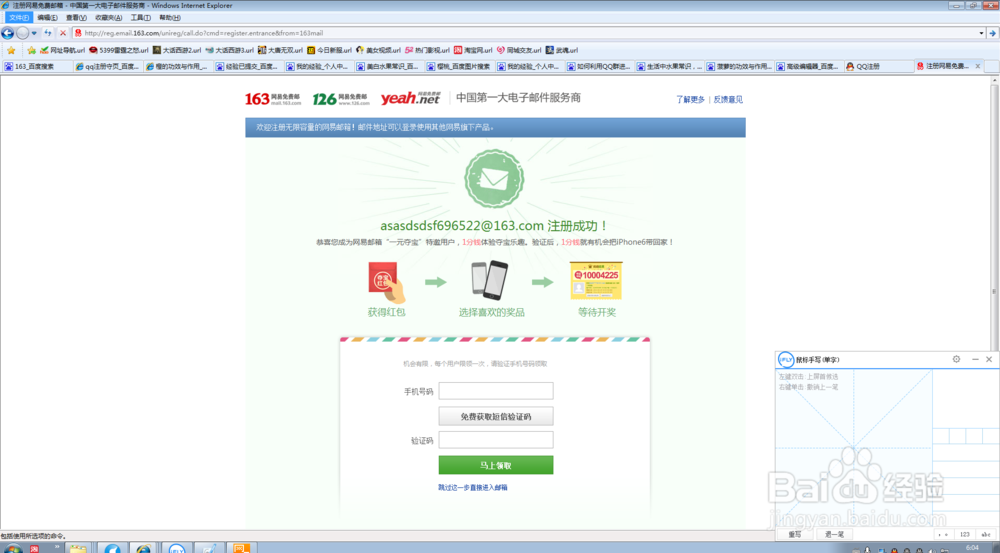The image size is (1000, 553).
Task: Close the 注册网易免费 tab
Action: click(x=978, y=66)
